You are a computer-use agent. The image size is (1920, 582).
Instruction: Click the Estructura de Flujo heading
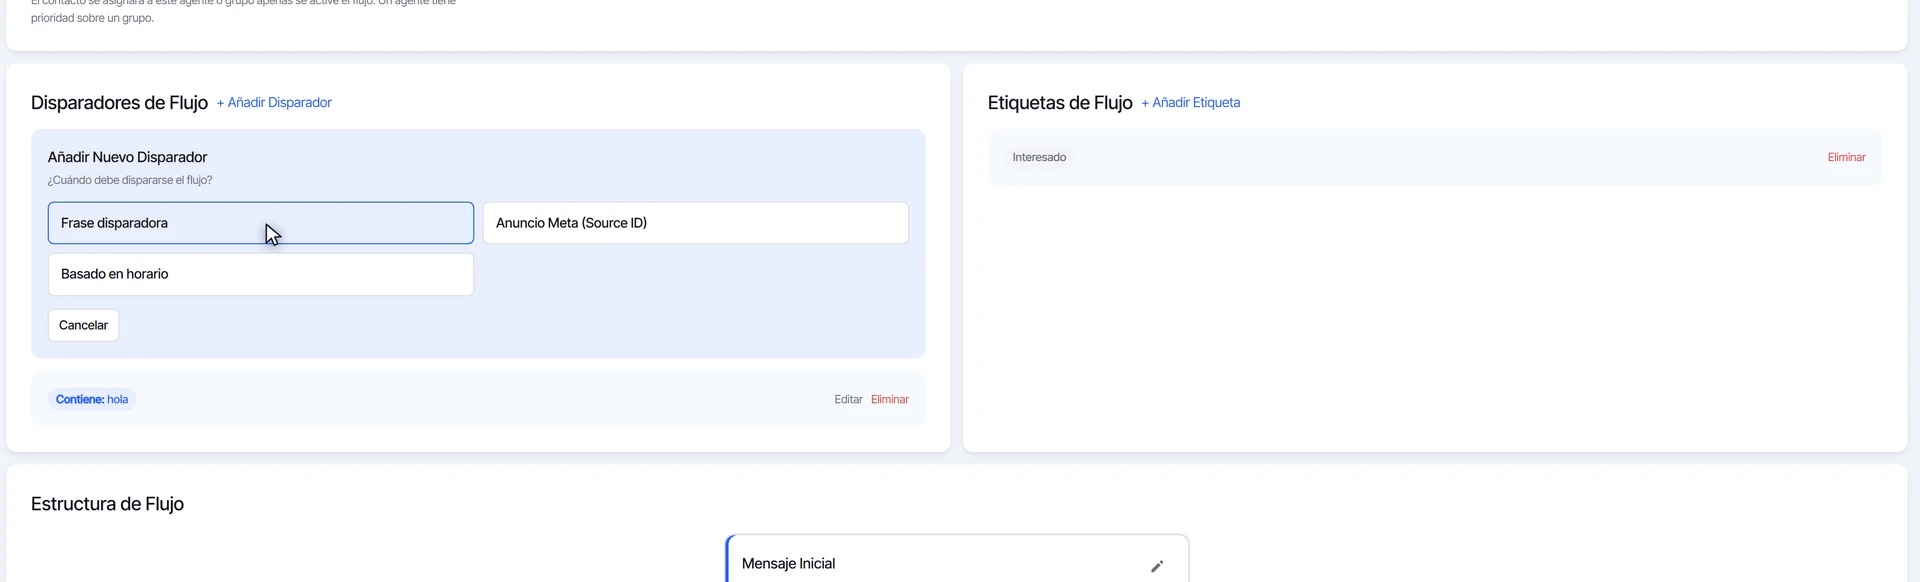click(x=107, y=504)
